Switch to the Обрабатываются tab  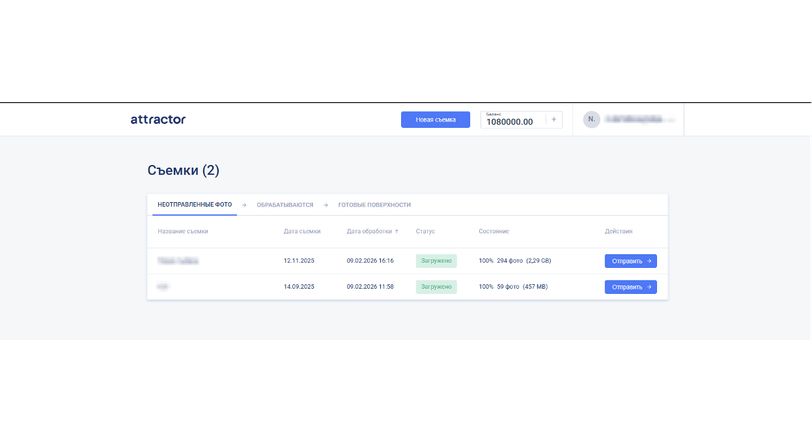[284, 205]
